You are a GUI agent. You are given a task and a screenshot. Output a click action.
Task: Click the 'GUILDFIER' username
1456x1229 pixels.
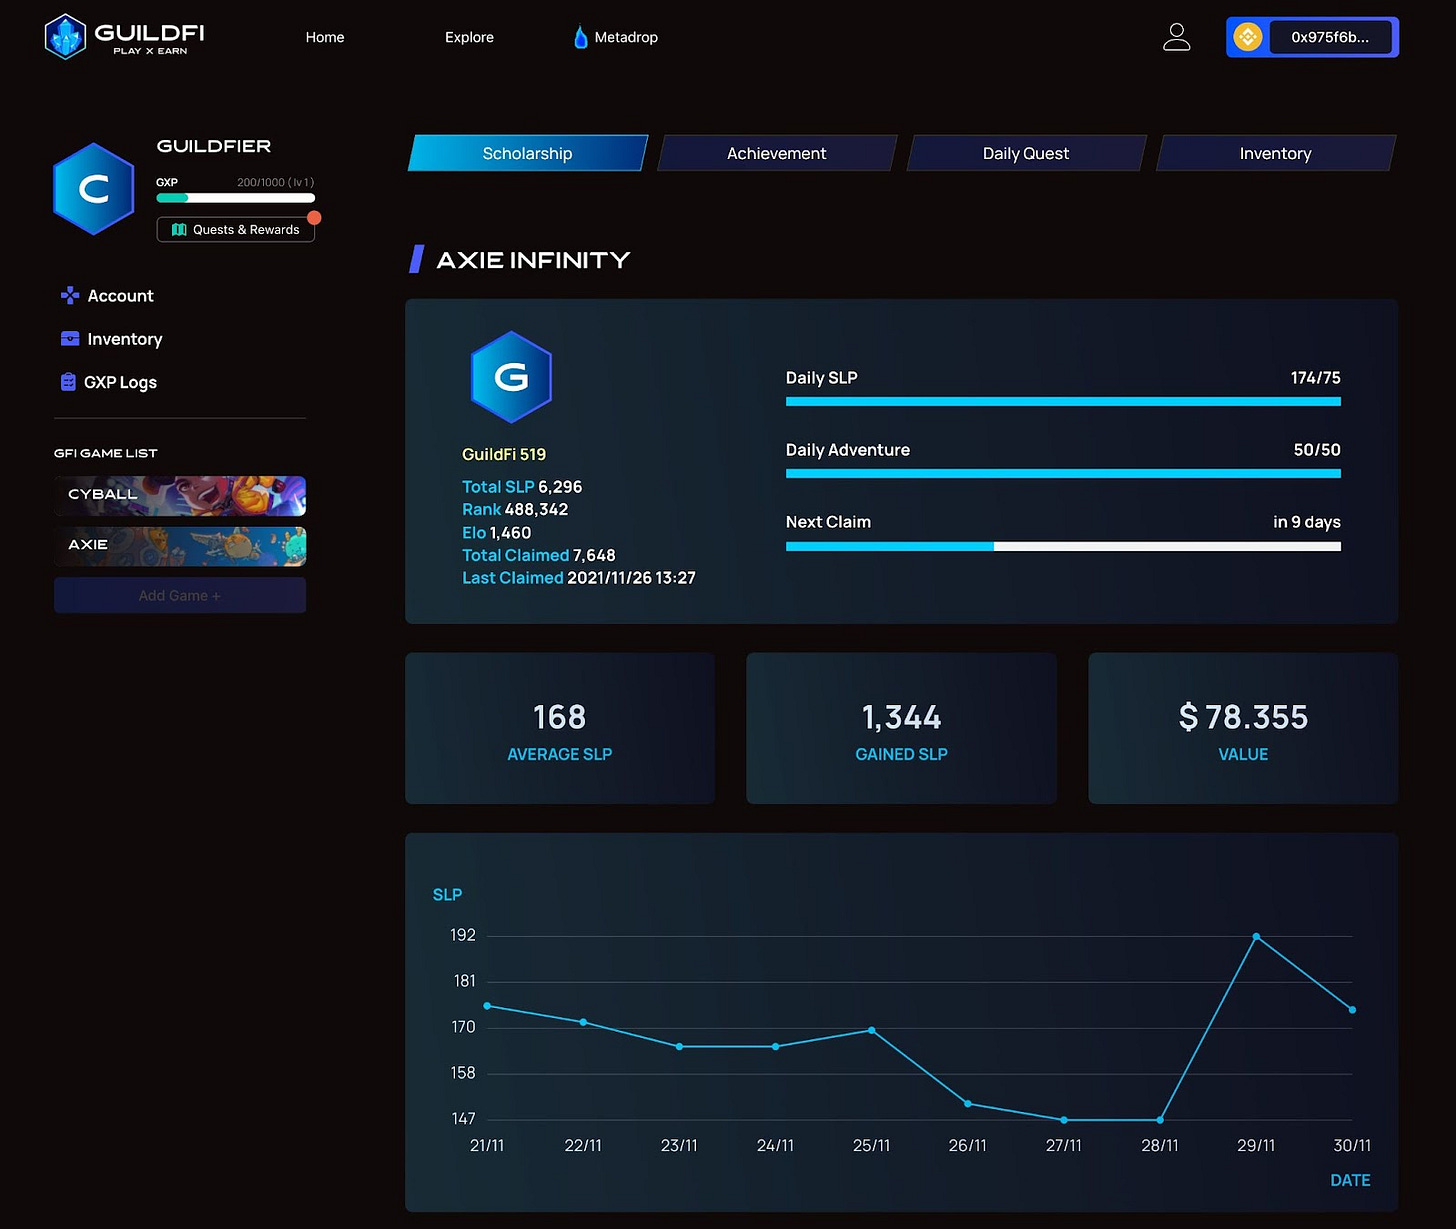(x=214, y=146)
